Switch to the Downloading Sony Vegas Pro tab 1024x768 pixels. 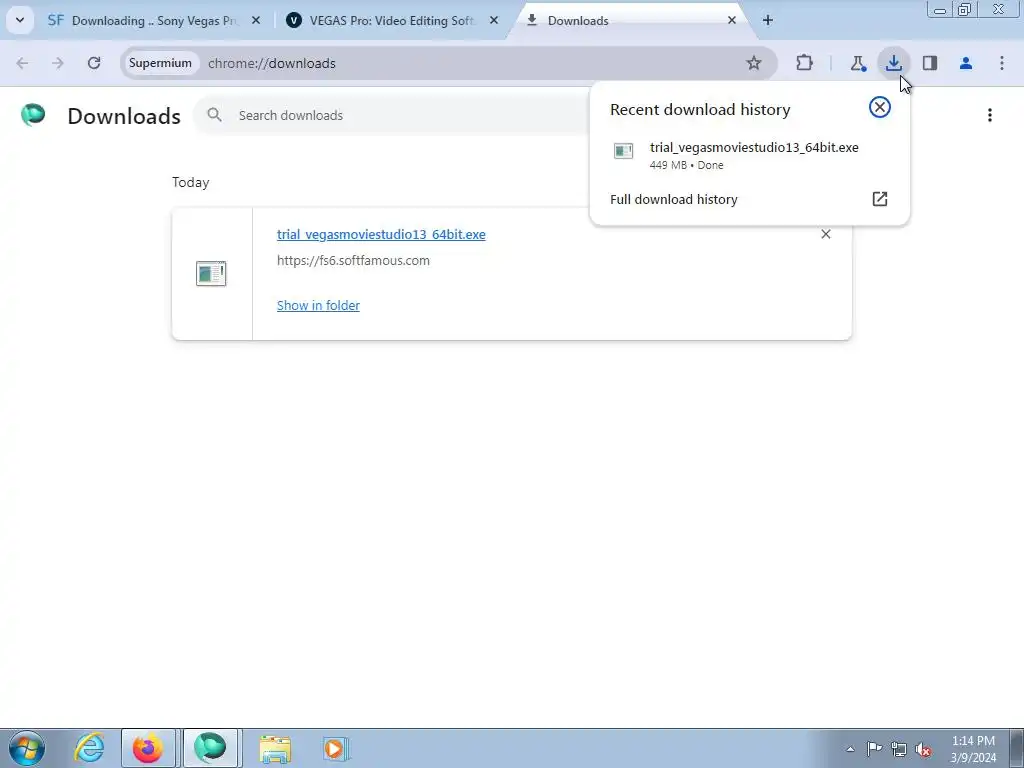click(x=153, y=20)
